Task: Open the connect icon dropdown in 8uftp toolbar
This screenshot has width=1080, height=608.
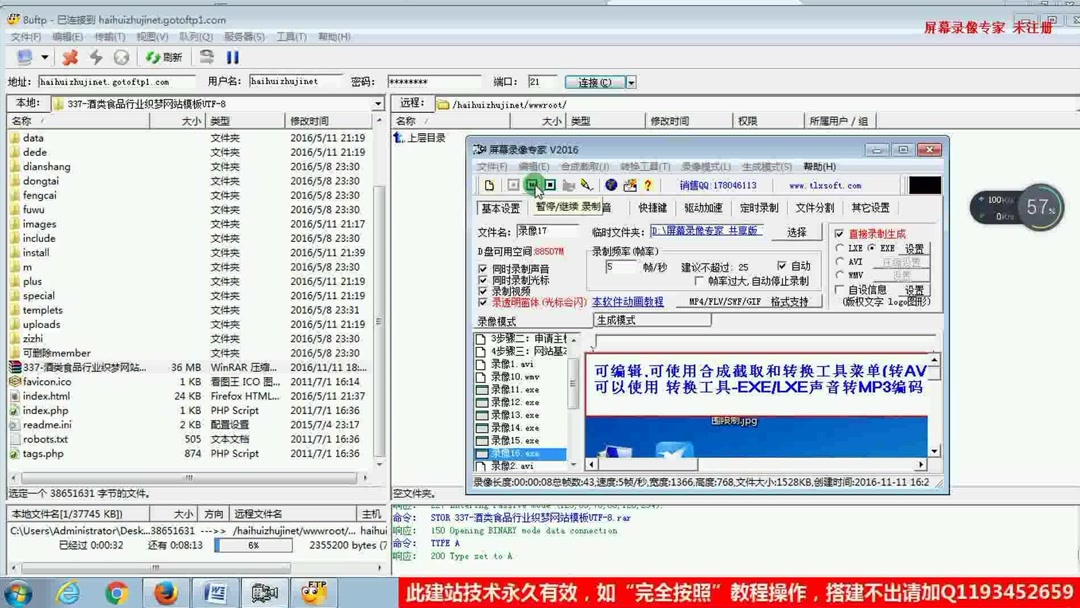Action: [44, 57]
